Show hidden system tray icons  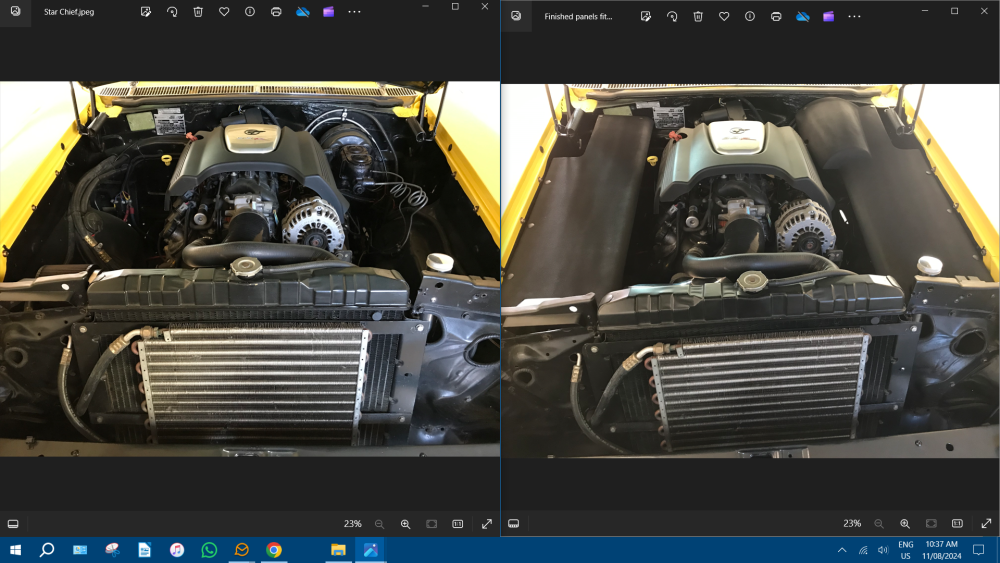pos(842,550)
